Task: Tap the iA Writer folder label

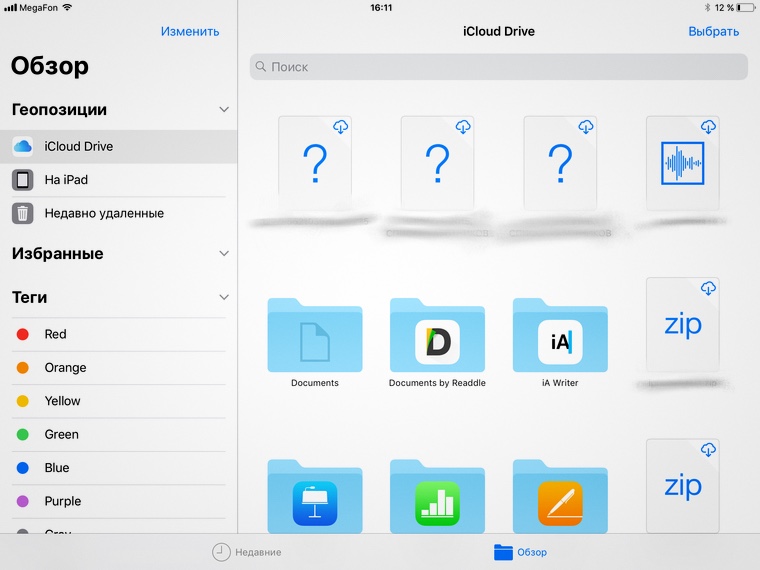Action: pos(560,383)
